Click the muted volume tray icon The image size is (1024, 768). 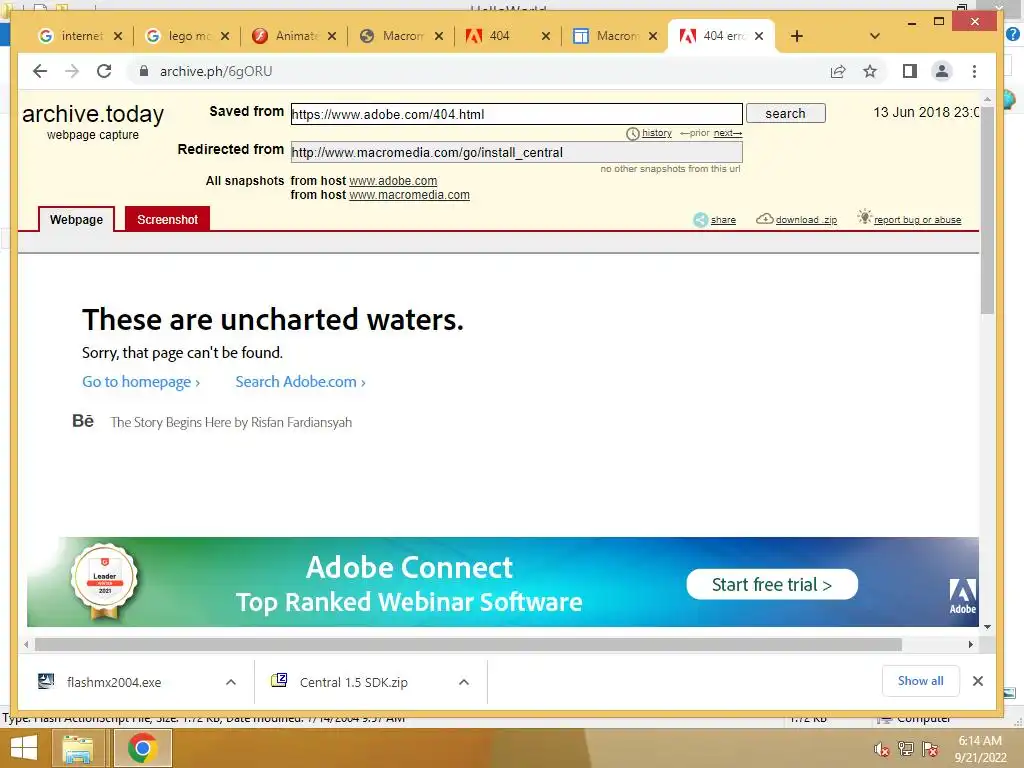882,749
